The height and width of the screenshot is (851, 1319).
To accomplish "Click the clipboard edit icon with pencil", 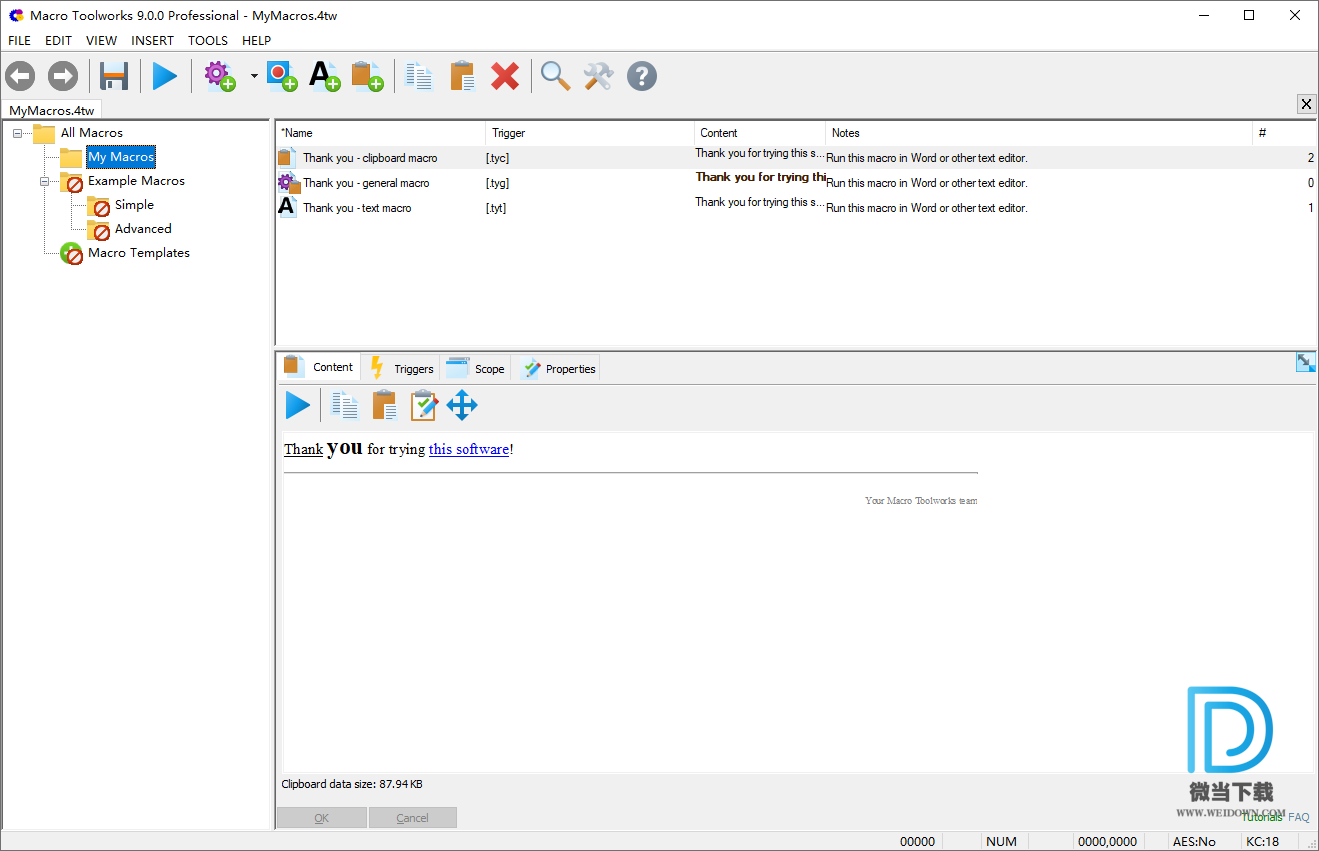I will pyautogui.click(x=424, y=405).
